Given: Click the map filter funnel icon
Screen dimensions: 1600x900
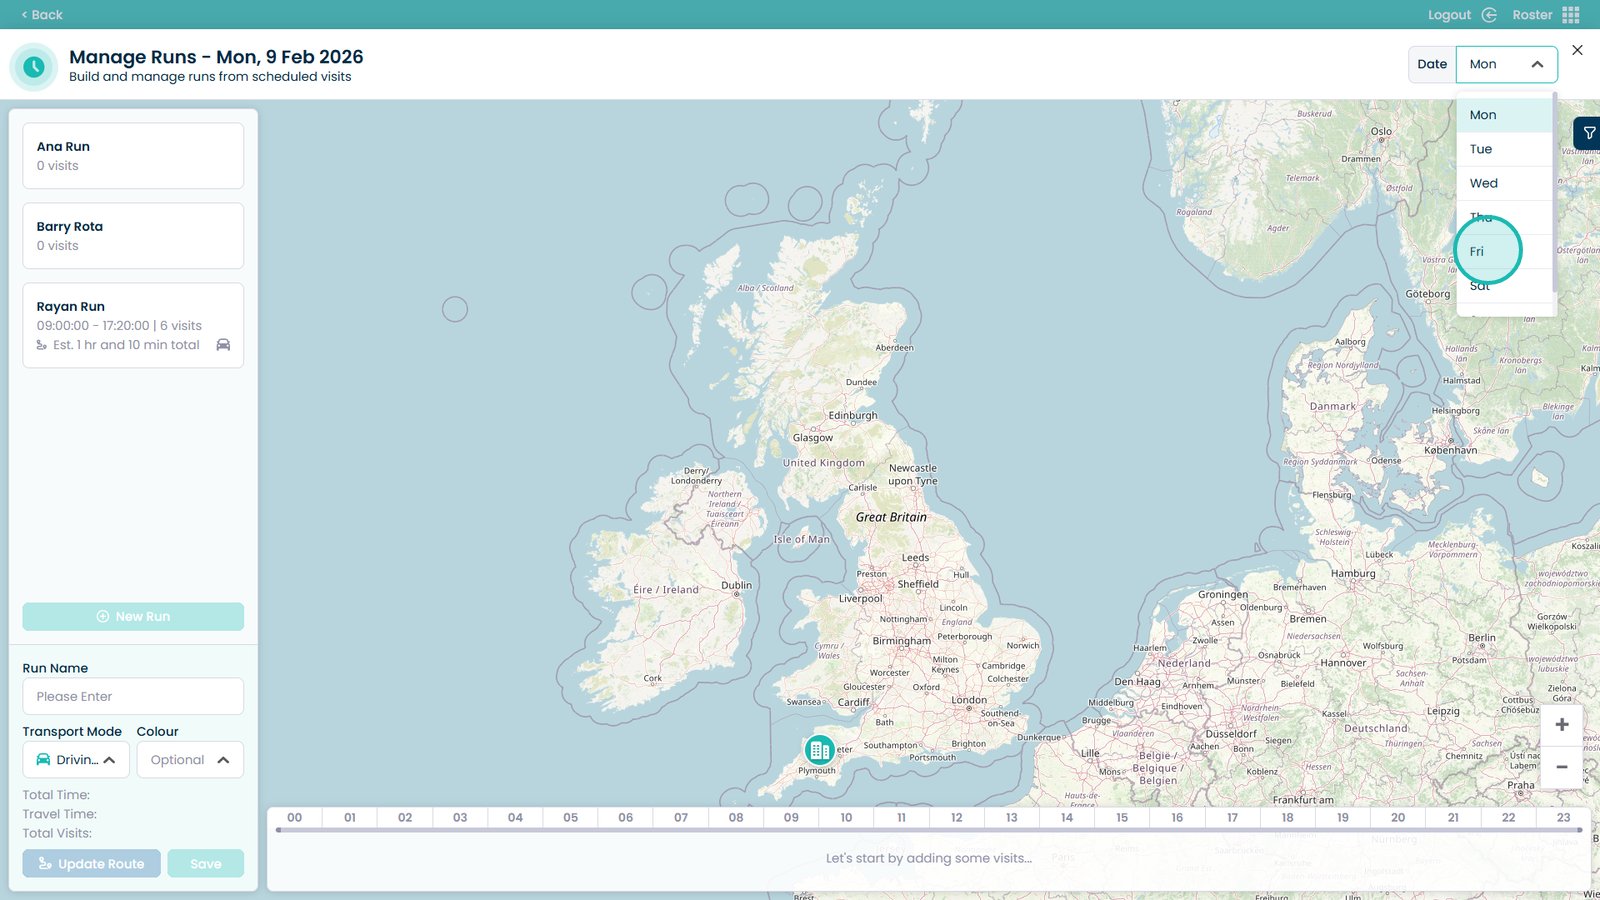Looking at the screenshot, I should click(1588, 133).
